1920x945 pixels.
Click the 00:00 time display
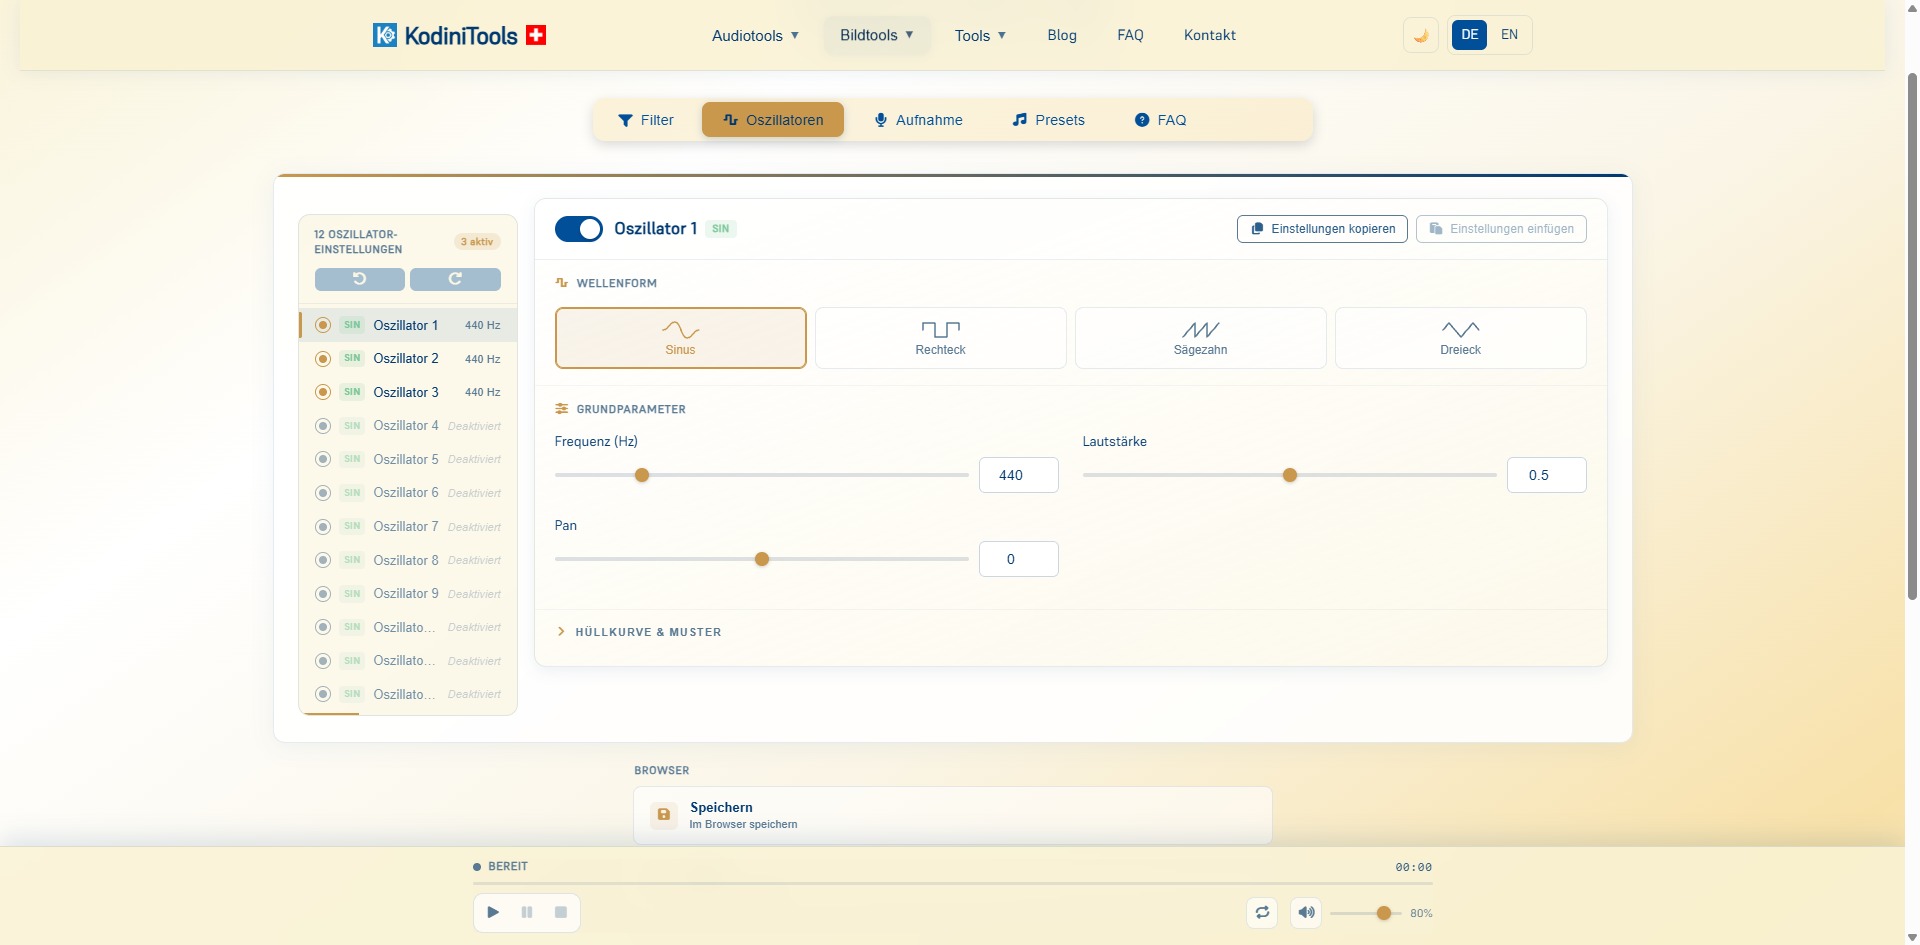tap(1413, 867)
